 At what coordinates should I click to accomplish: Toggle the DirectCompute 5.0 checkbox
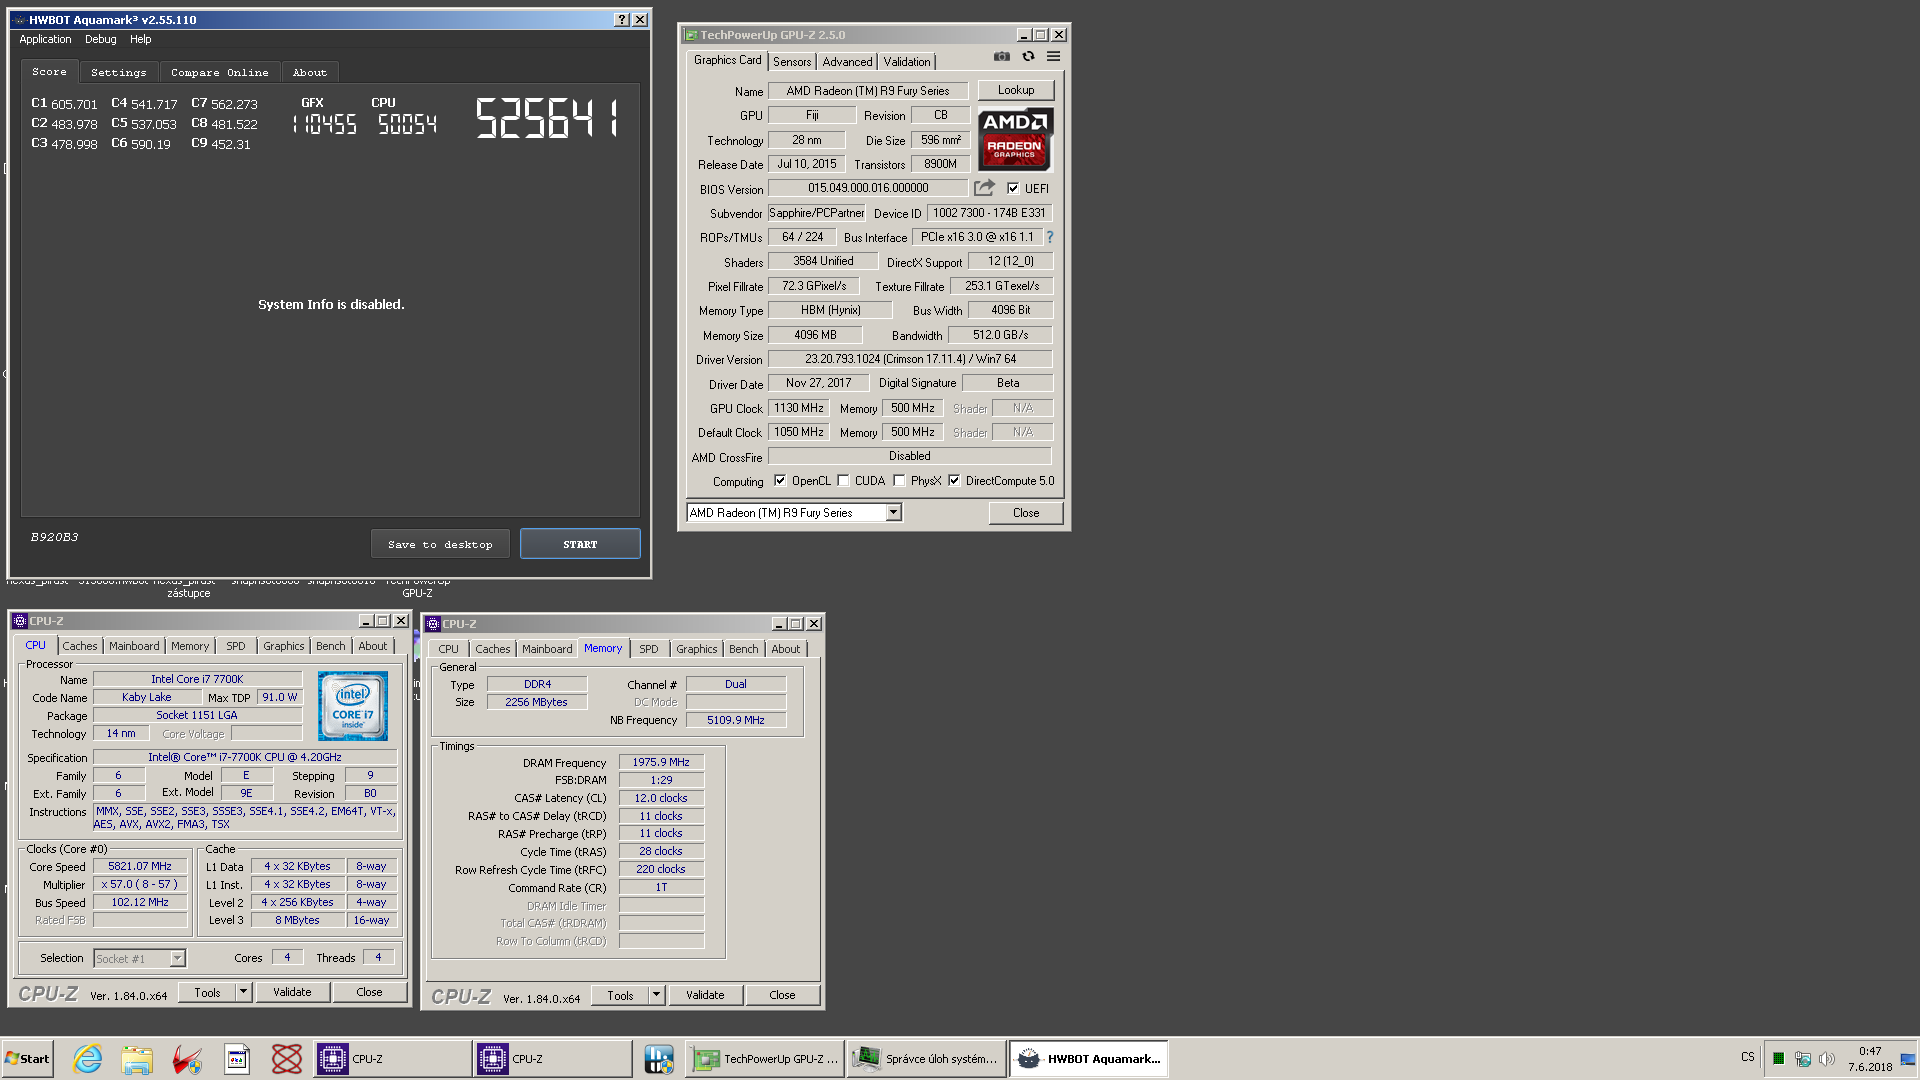pos(954,481)
